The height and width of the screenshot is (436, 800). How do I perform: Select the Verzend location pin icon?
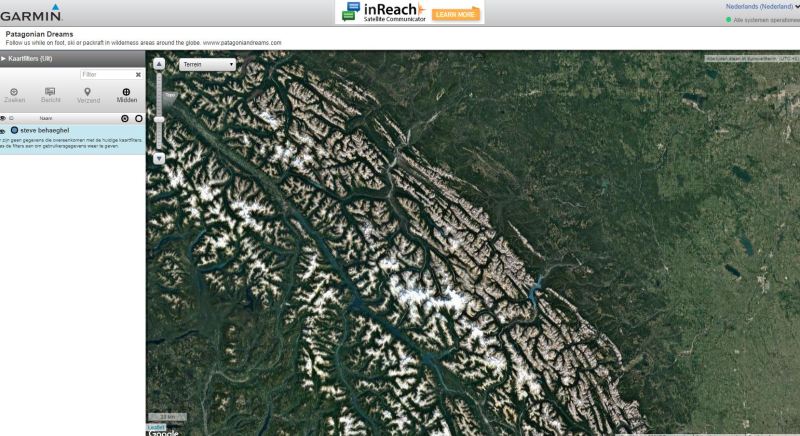(88, 92)
